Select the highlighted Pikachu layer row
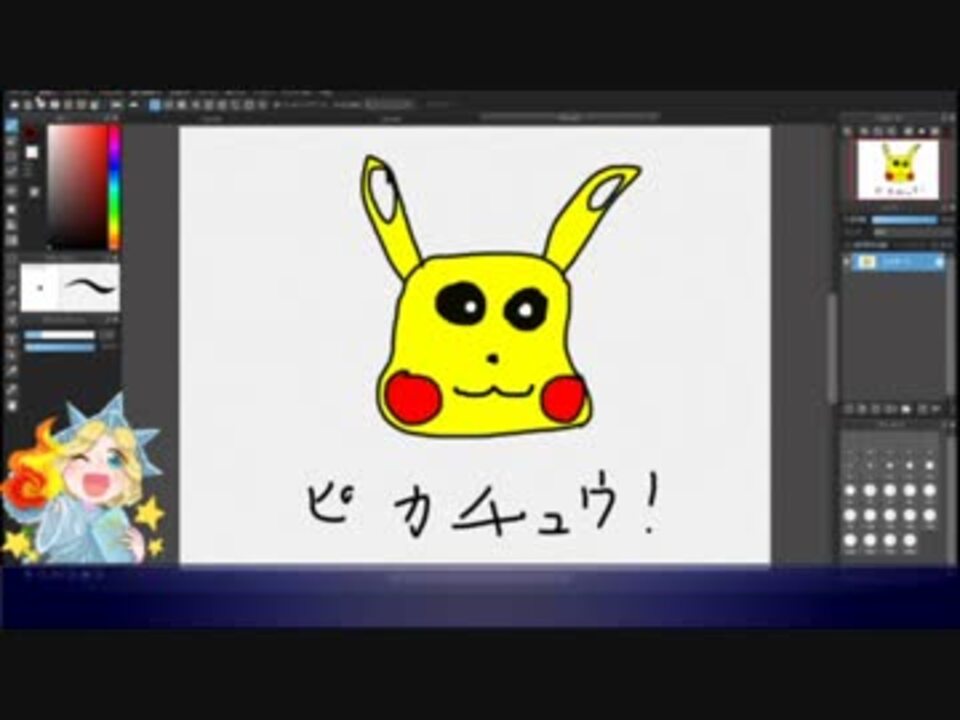Image resolution: width=960 pixels, height=720 pixels. coord(898,262)
